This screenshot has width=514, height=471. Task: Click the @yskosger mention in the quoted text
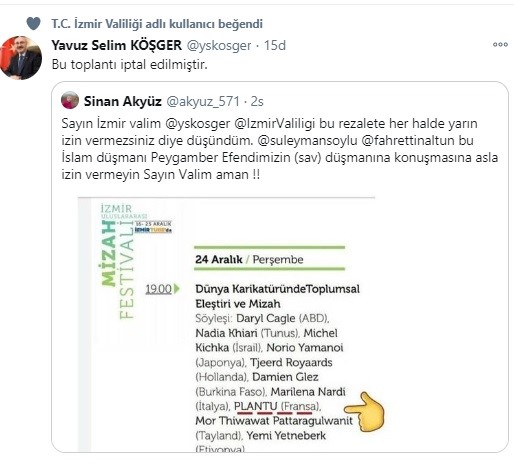198,124
